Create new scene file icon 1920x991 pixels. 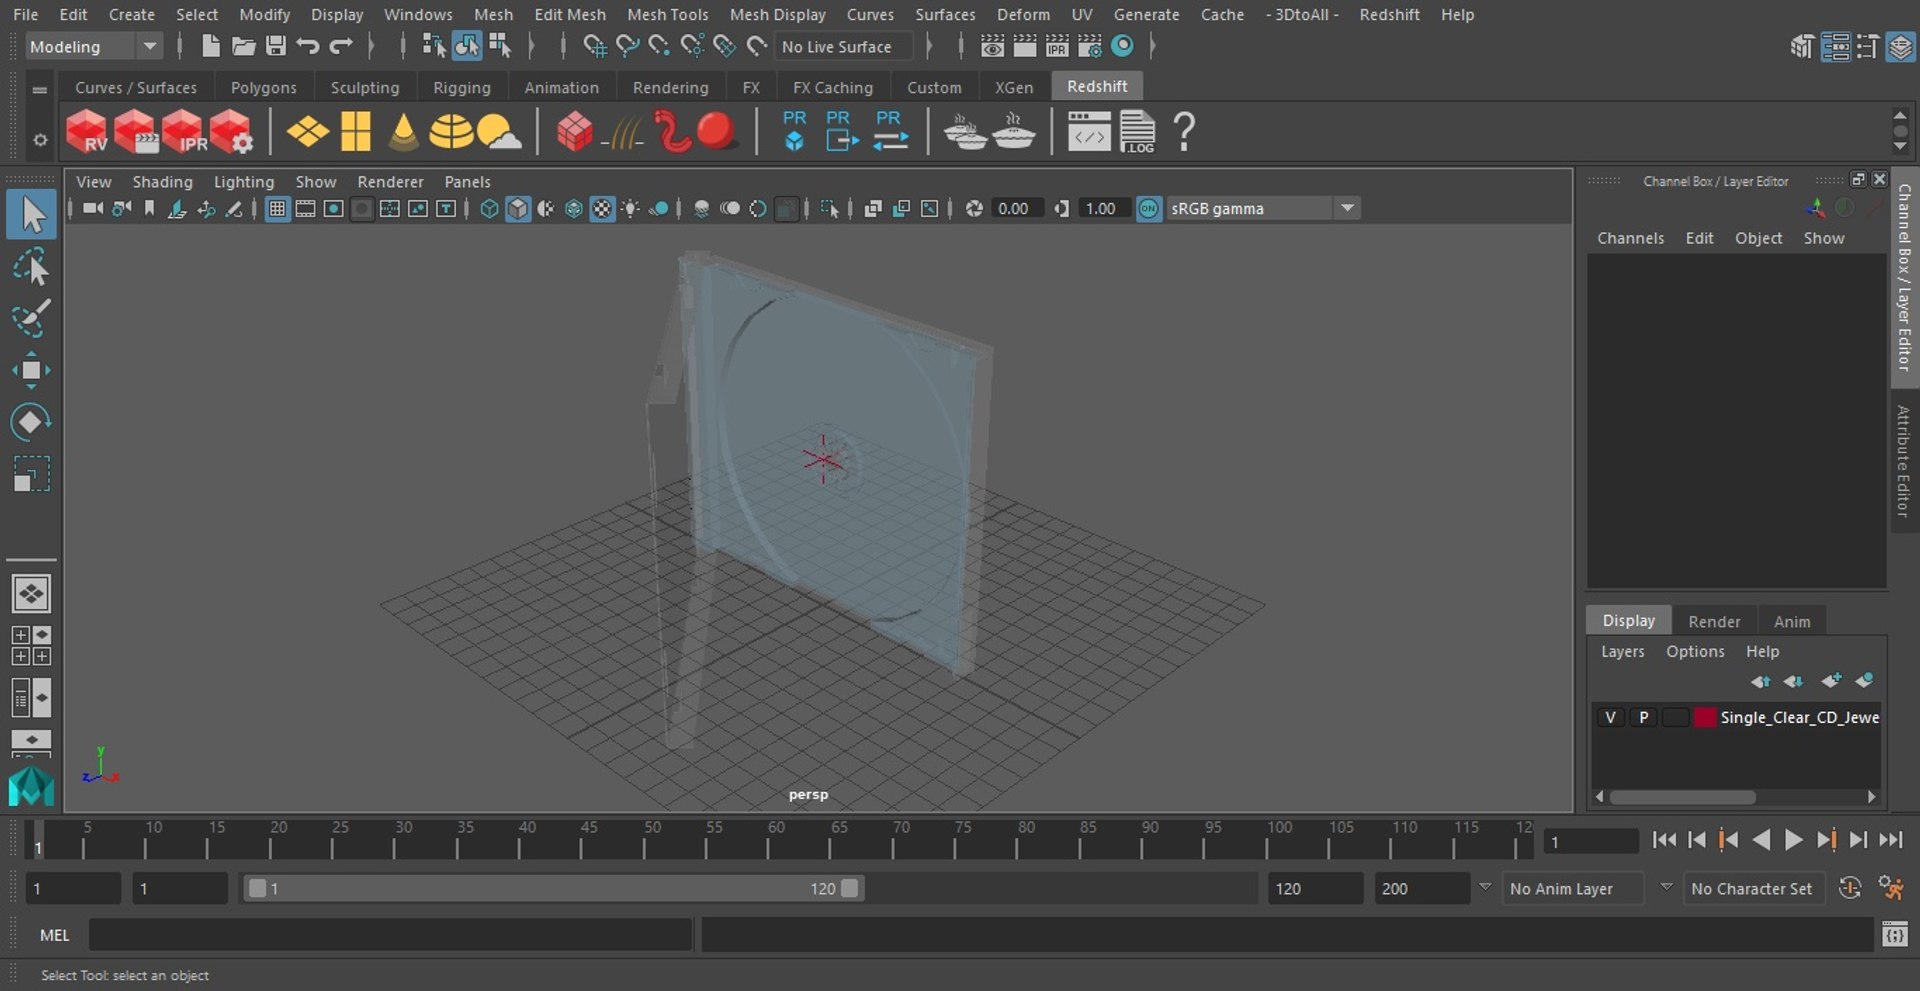click(210, 46)
